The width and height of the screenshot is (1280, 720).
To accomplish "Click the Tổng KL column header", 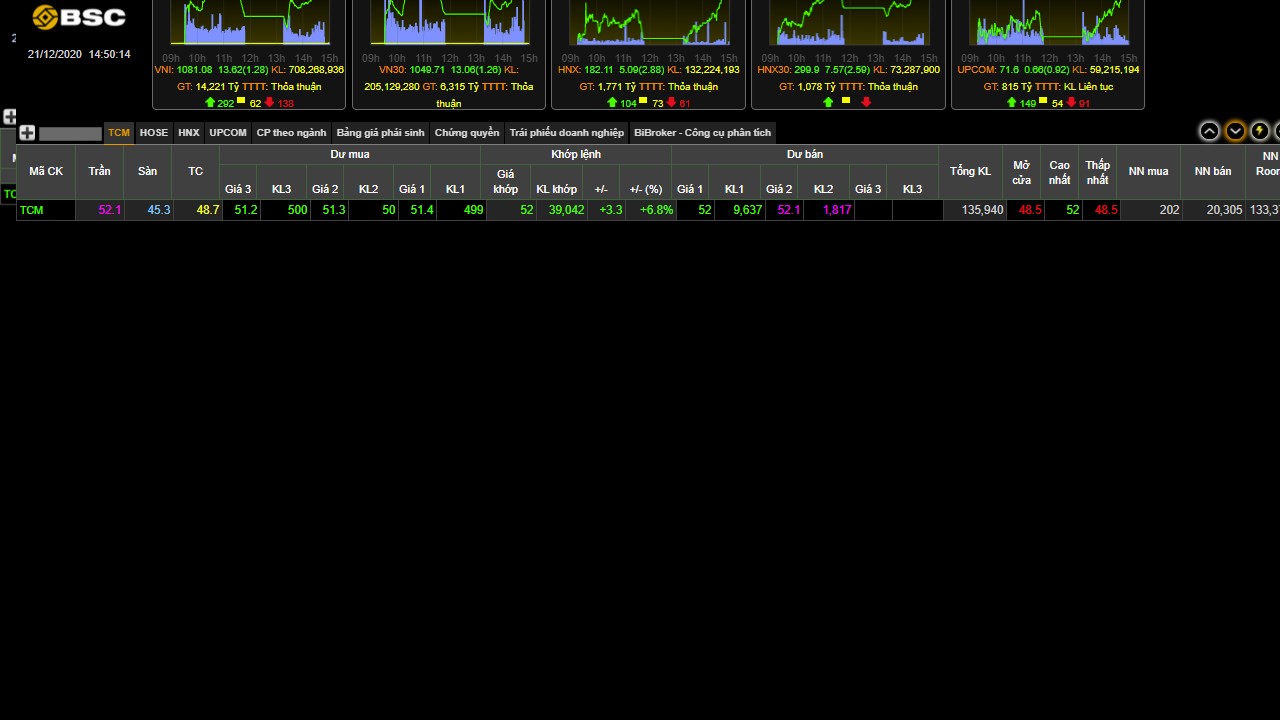I will 970,171.
